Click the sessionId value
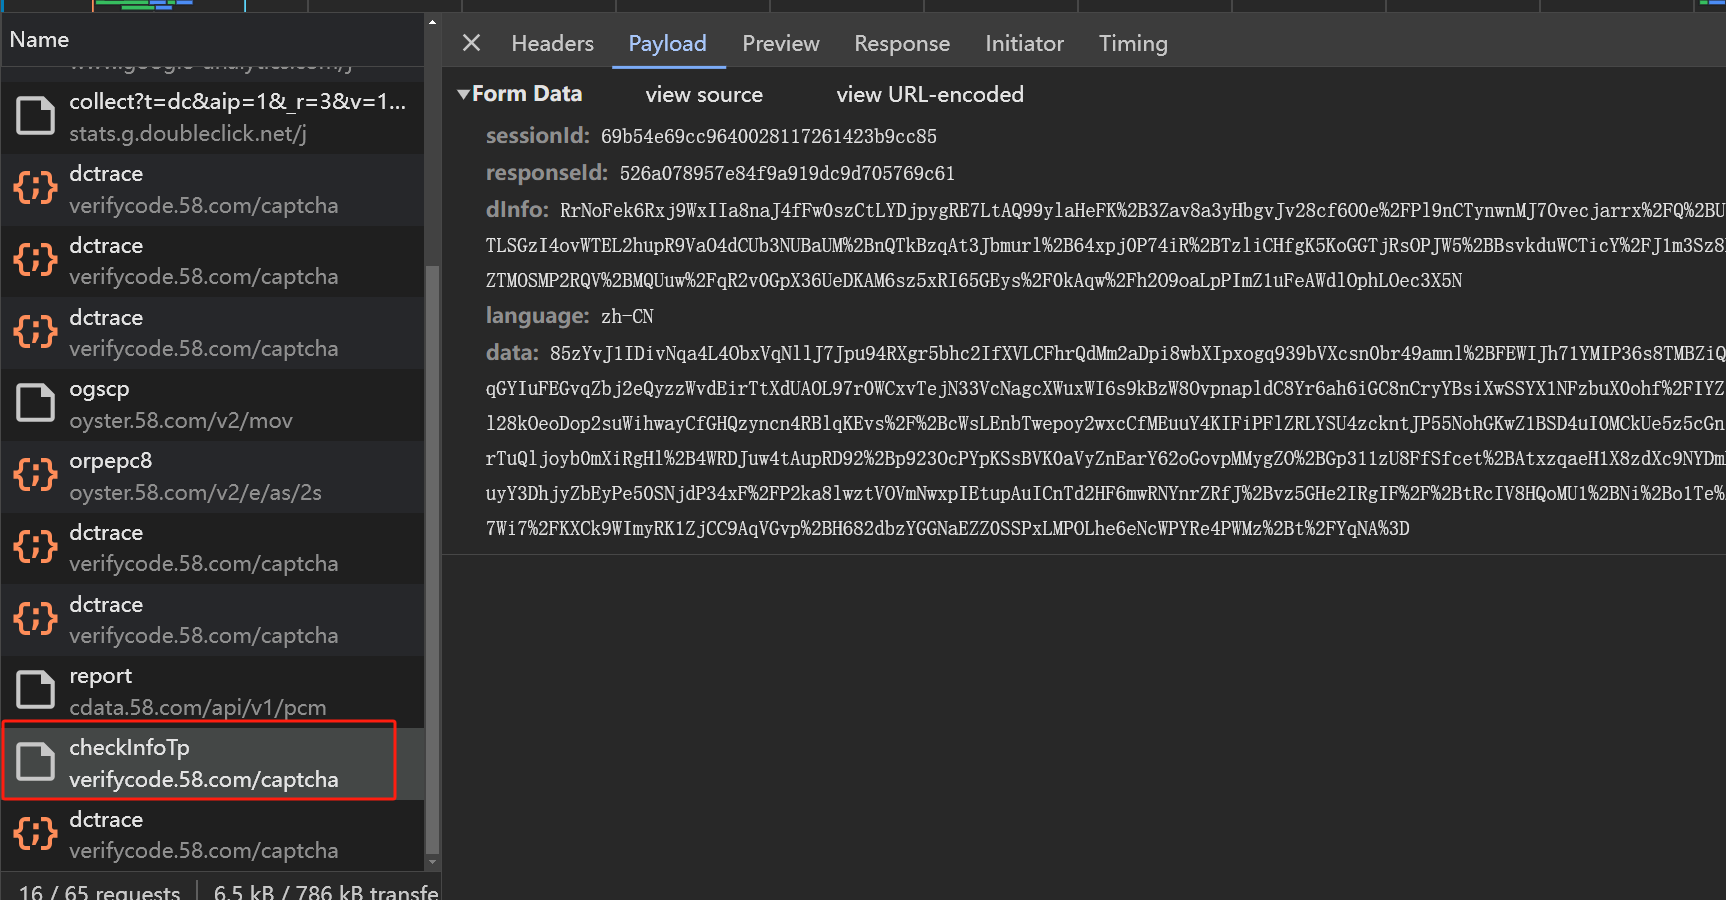1726x900 pixels. click(768, 136)
